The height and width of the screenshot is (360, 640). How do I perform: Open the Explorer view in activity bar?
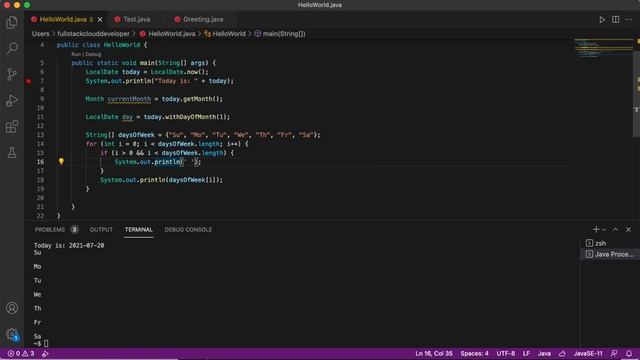[12, 22]
